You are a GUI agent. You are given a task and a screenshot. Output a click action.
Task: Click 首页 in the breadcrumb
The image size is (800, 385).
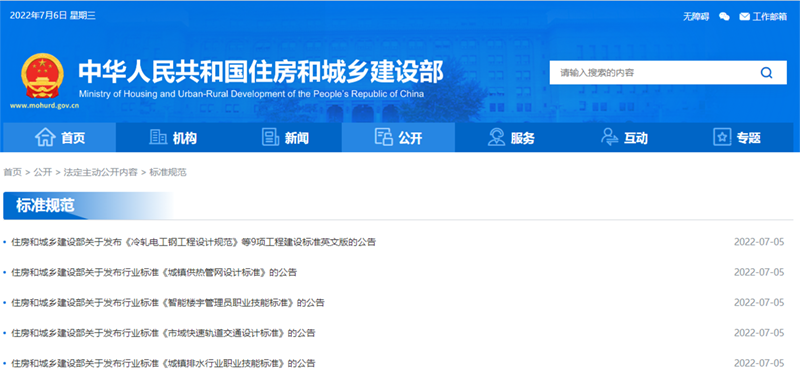[13, 172]
